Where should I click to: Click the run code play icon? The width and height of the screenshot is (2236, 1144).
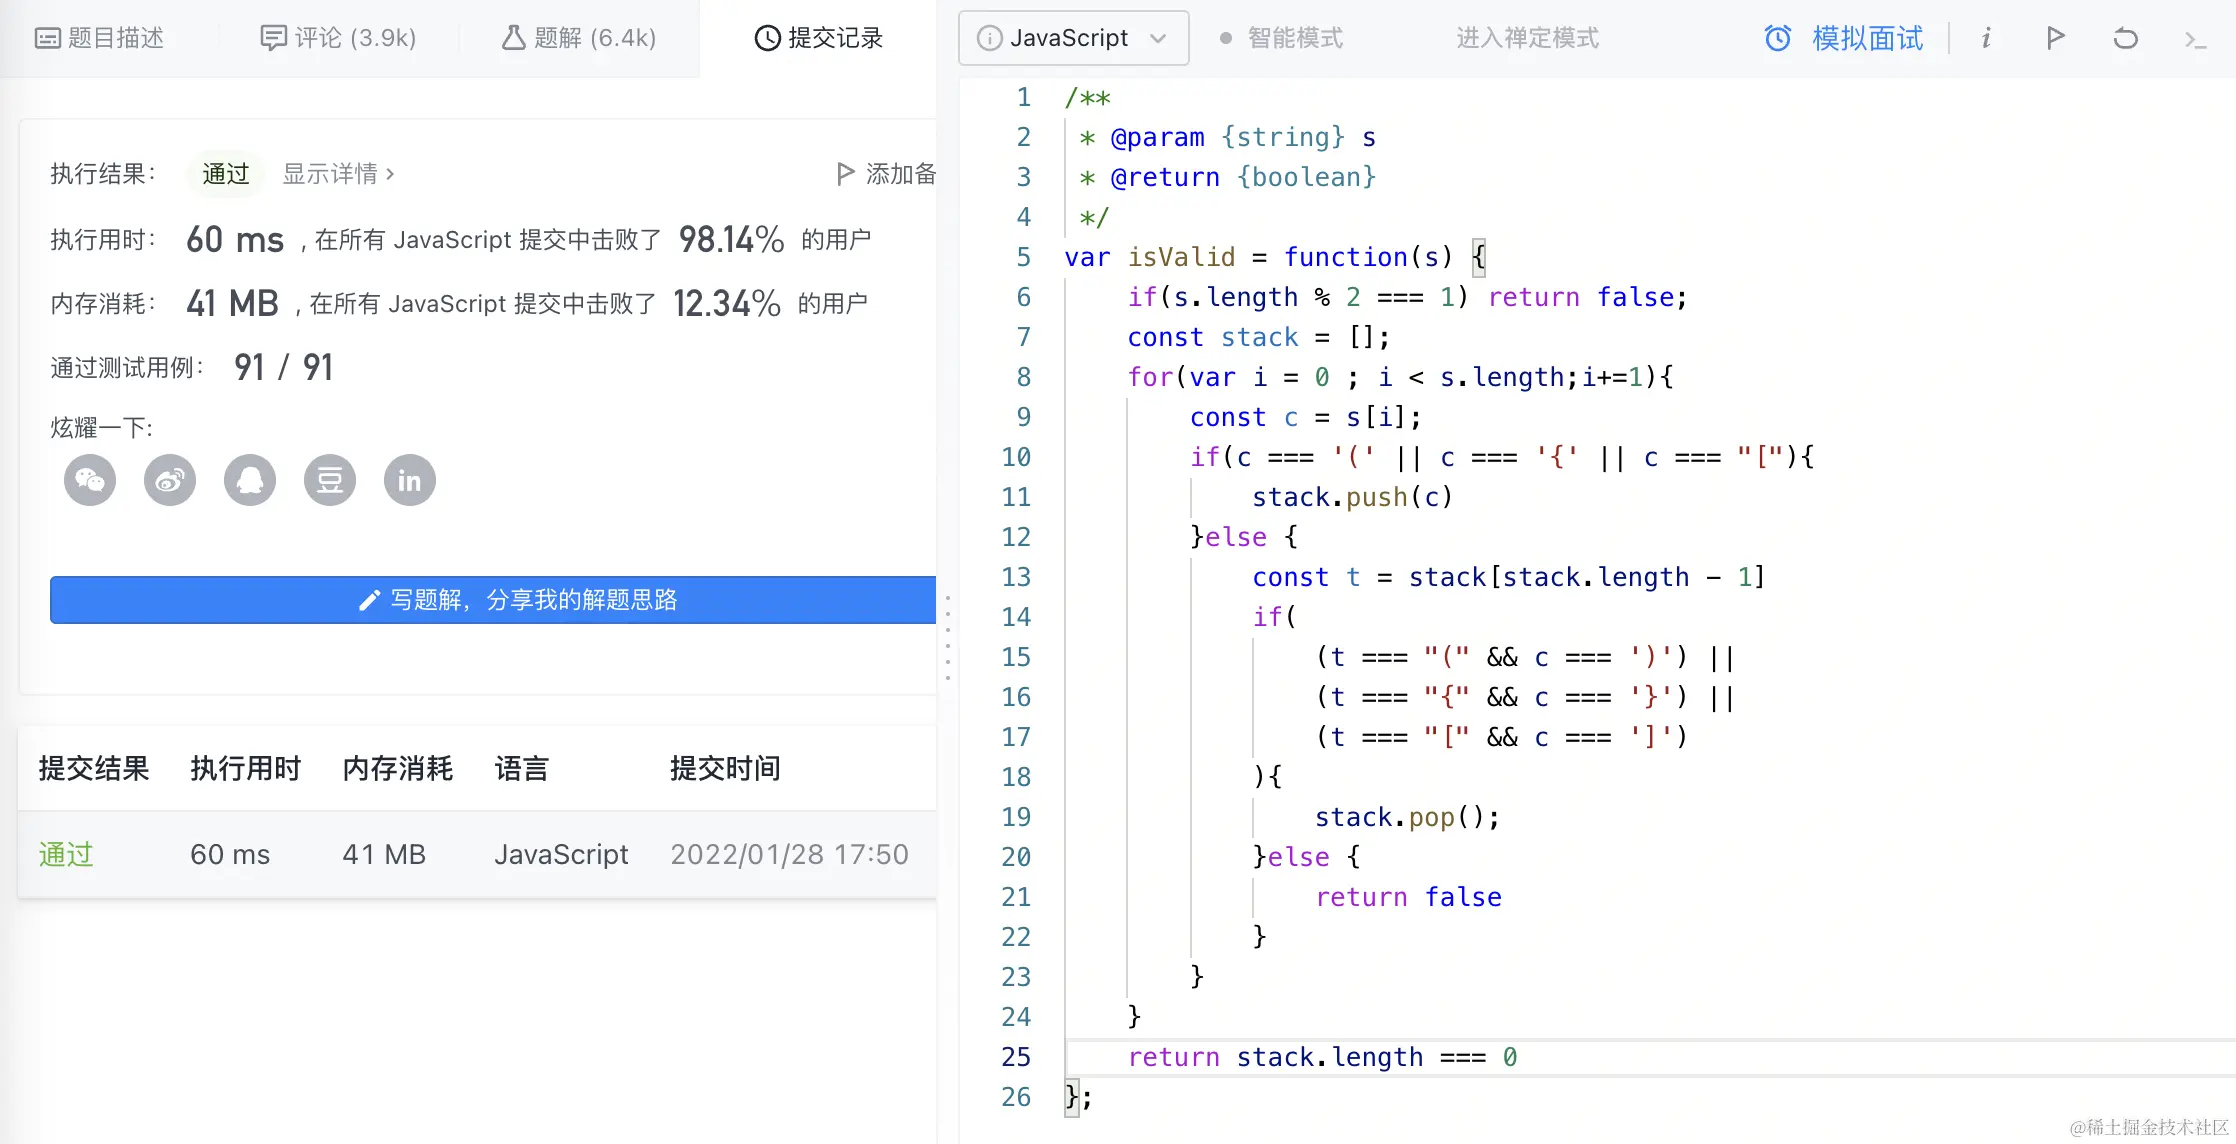click(2055, 38)
